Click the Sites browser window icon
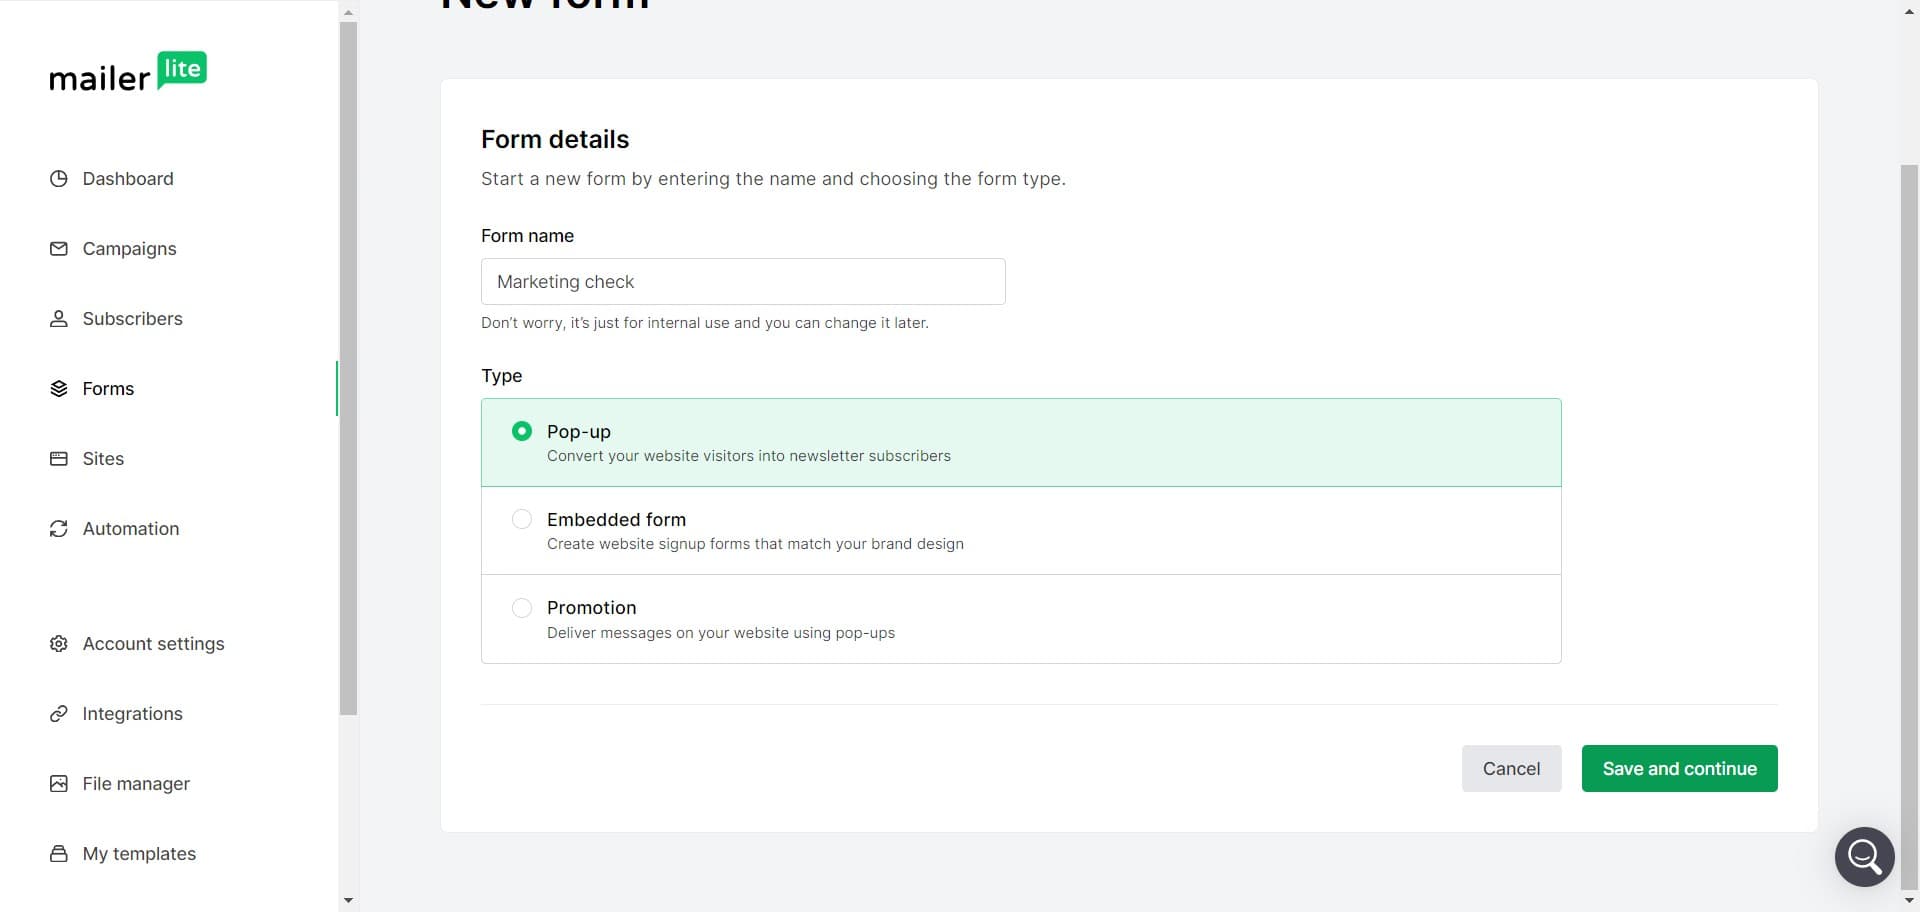 59,459
